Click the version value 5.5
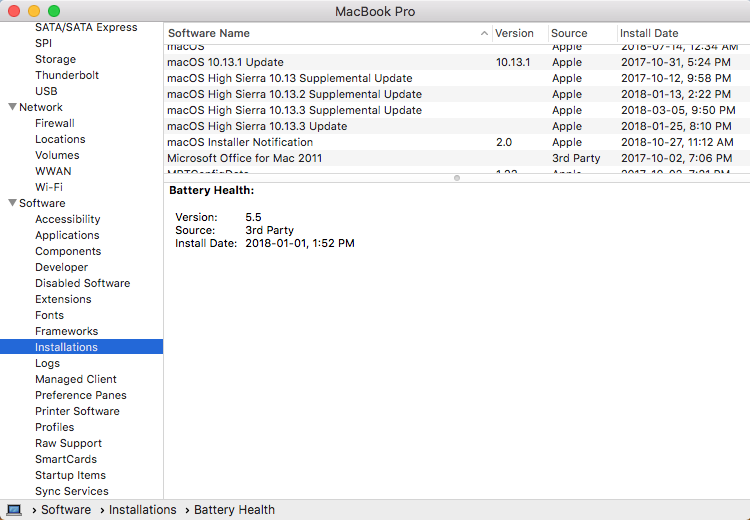 tap(253, 217)
